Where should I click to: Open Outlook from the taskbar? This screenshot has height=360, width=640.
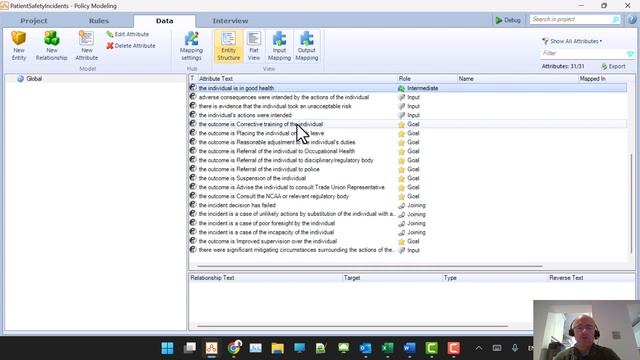[x=365, y=348]
